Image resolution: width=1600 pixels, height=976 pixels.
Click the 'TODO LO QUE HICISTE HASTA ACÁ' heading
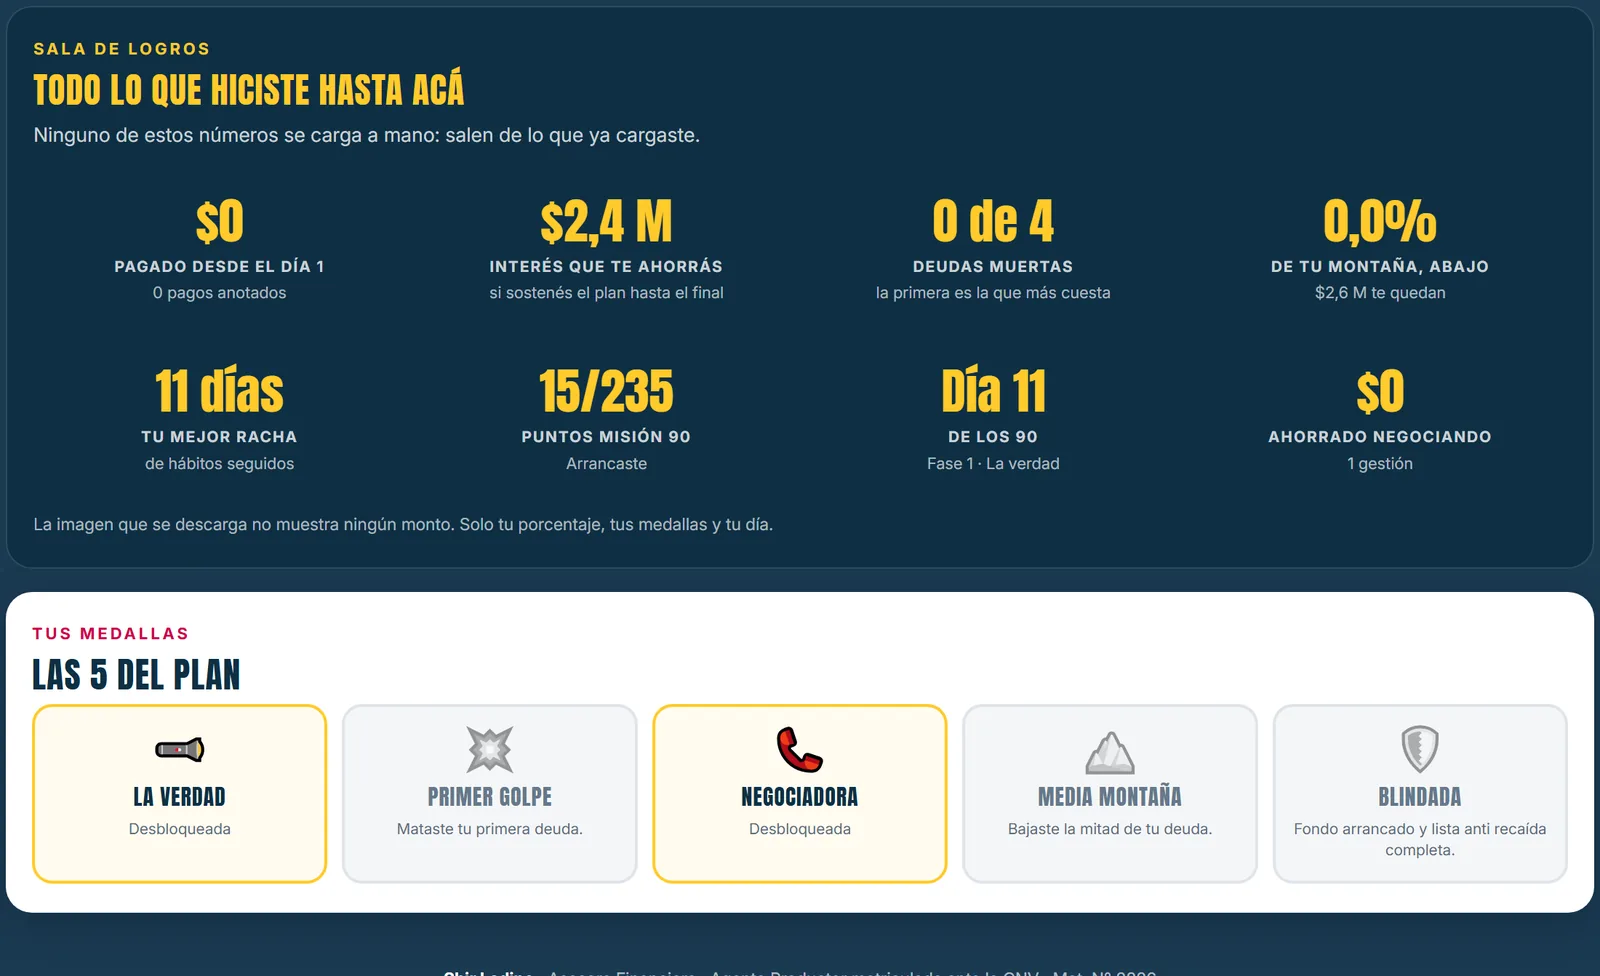click(249, 90)
